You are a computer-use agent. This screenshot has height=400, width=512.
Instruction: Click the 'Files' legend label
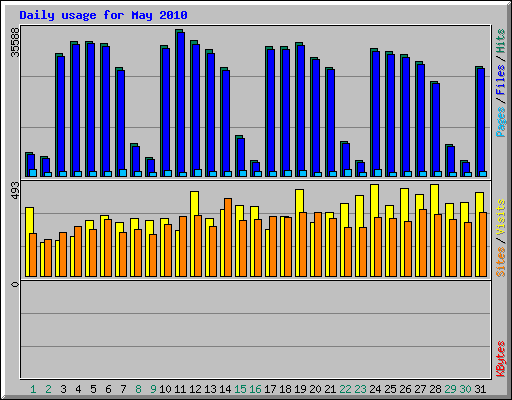point(500,79)
